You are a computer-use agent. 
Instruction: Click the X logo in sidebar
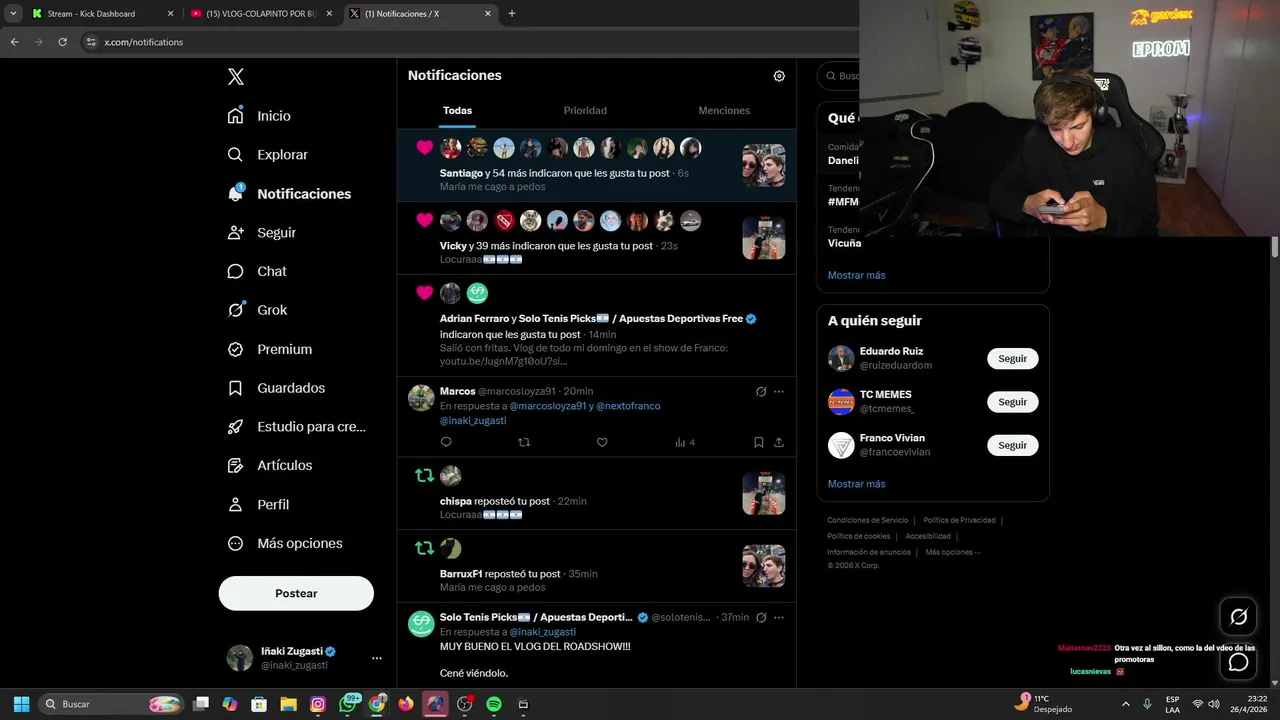tap(236, 77)
